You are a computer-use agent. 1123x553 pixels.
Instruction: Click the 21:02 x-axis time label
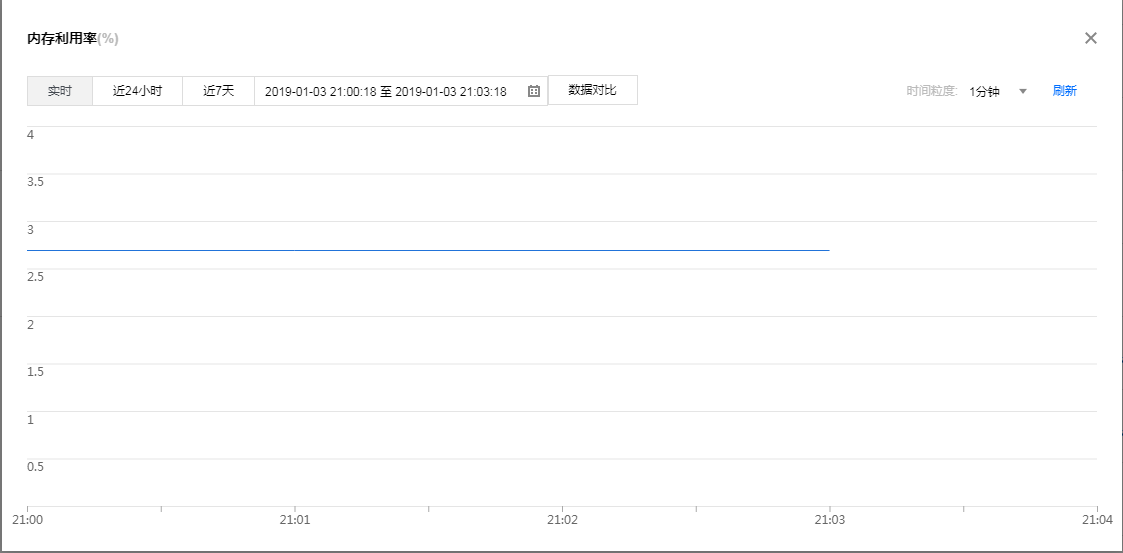pyautogui.click(x=562, y=521)
